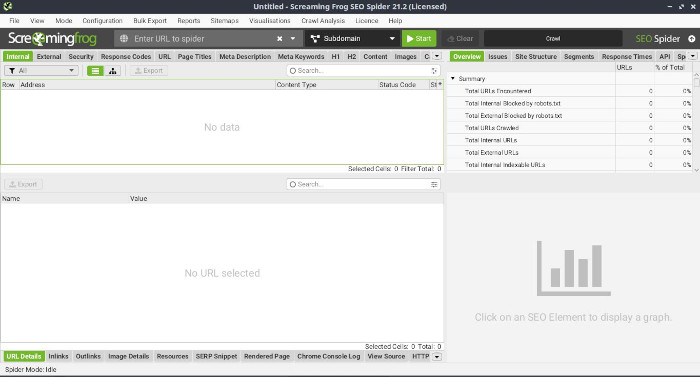Open the Crawl Analysis menu
This screenshot has height=377, width=700.
pos(323,21)
